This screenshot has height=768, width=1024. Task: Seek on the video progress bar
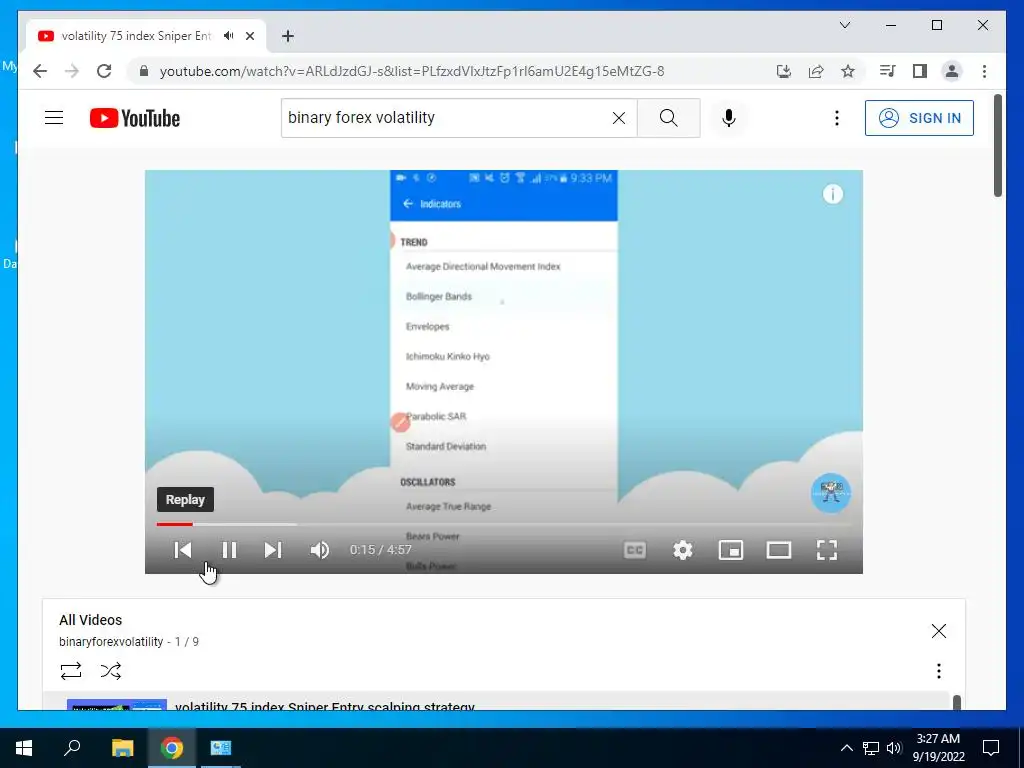(x=504, y=524)
